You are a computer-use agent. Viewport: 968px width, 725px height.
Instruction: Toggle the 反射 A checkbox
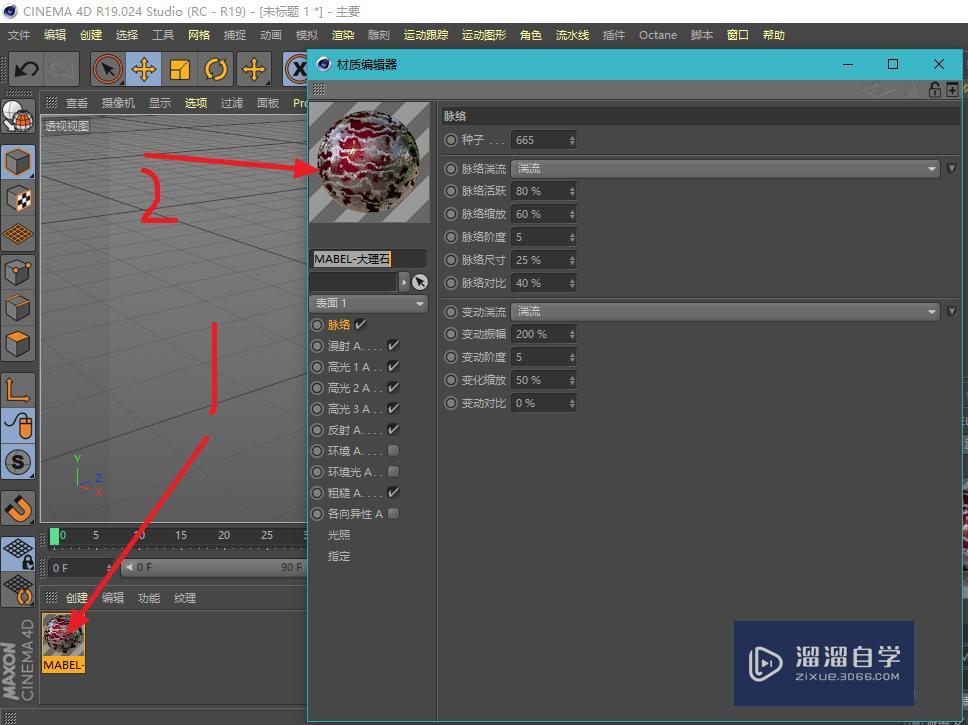[393, 430]
